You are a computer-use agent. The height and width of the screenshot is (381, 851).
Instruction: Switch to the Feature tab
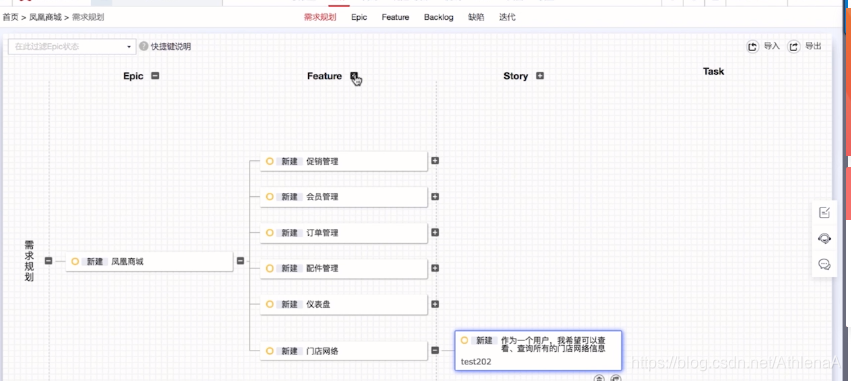[395, 17]
